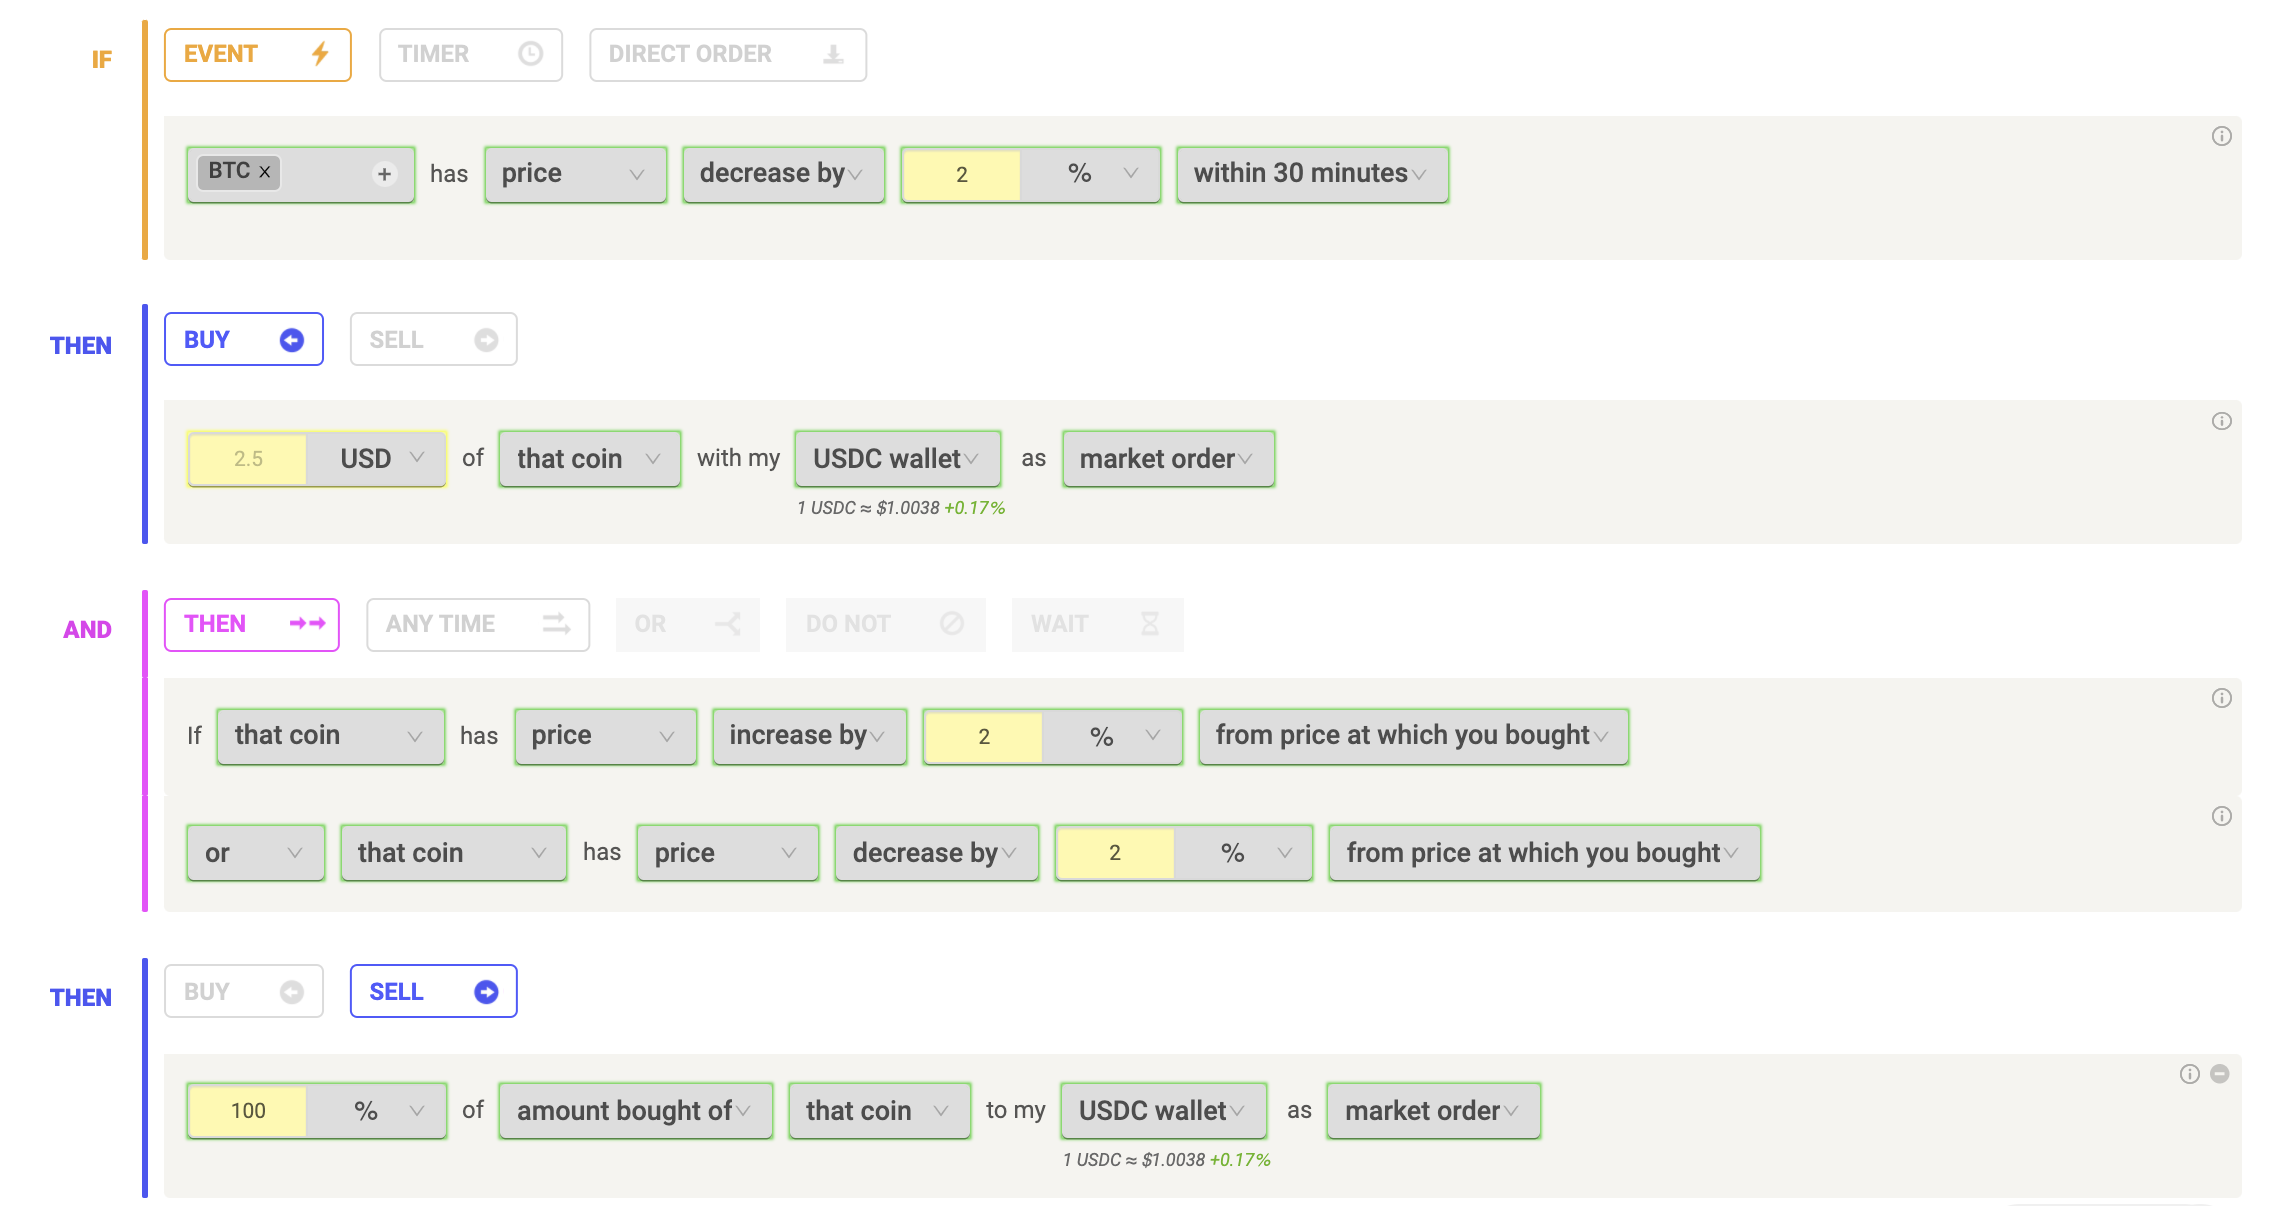Open the "within 30 minutes" timeframe dropdown
The height and width of the screenshot is (1206, 2270).
pyautogui.click(x=1310, y=173)
